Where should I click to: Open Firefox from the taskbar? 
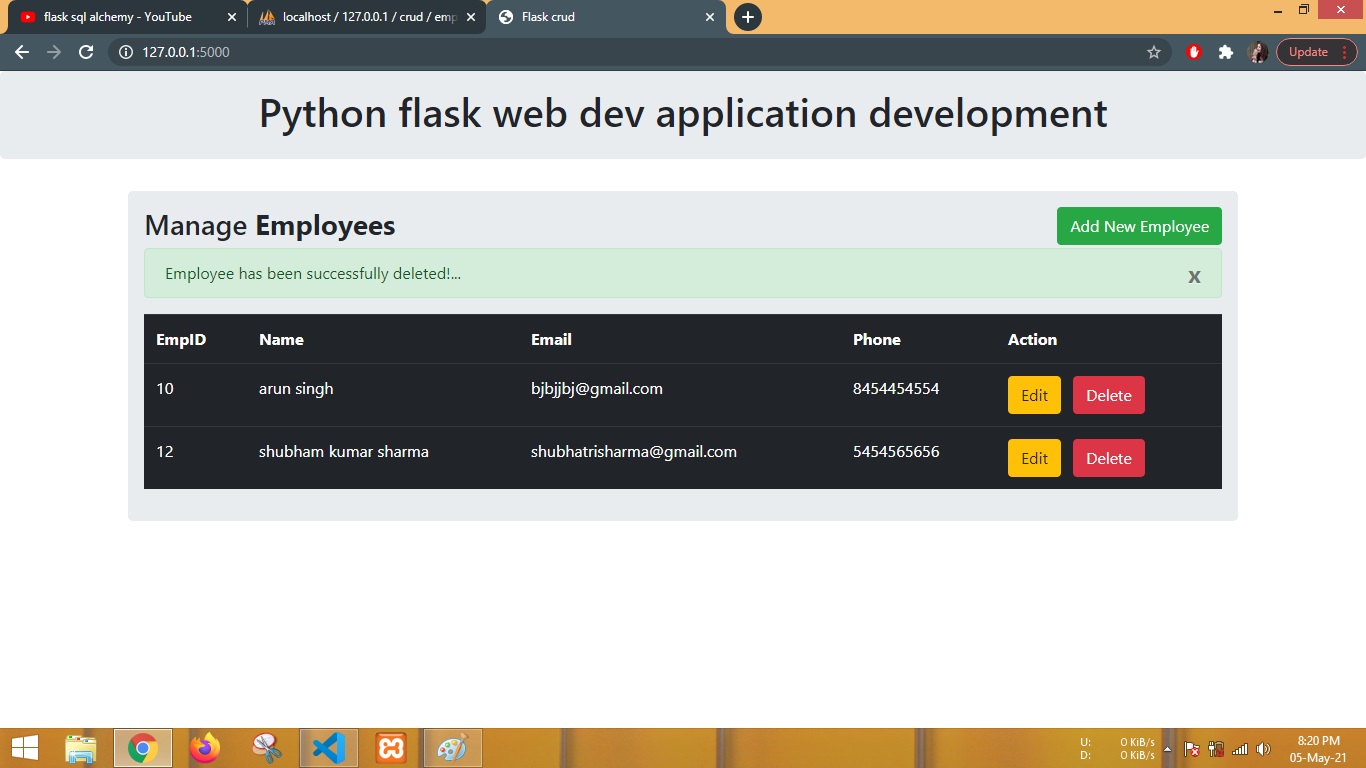[x=205, y=747]
